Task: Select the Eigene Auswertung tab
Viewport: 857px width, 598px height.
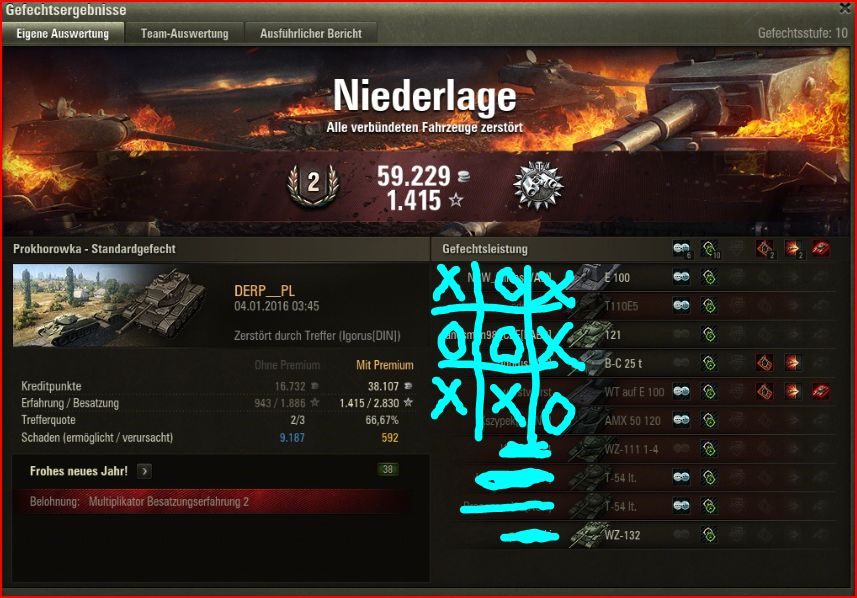Action: [x=63, y=33]
